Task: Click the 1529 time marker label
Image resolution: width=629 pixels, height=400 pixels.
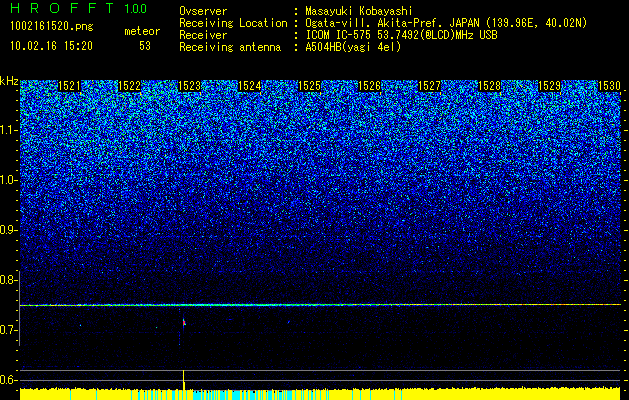Action: 550,86
